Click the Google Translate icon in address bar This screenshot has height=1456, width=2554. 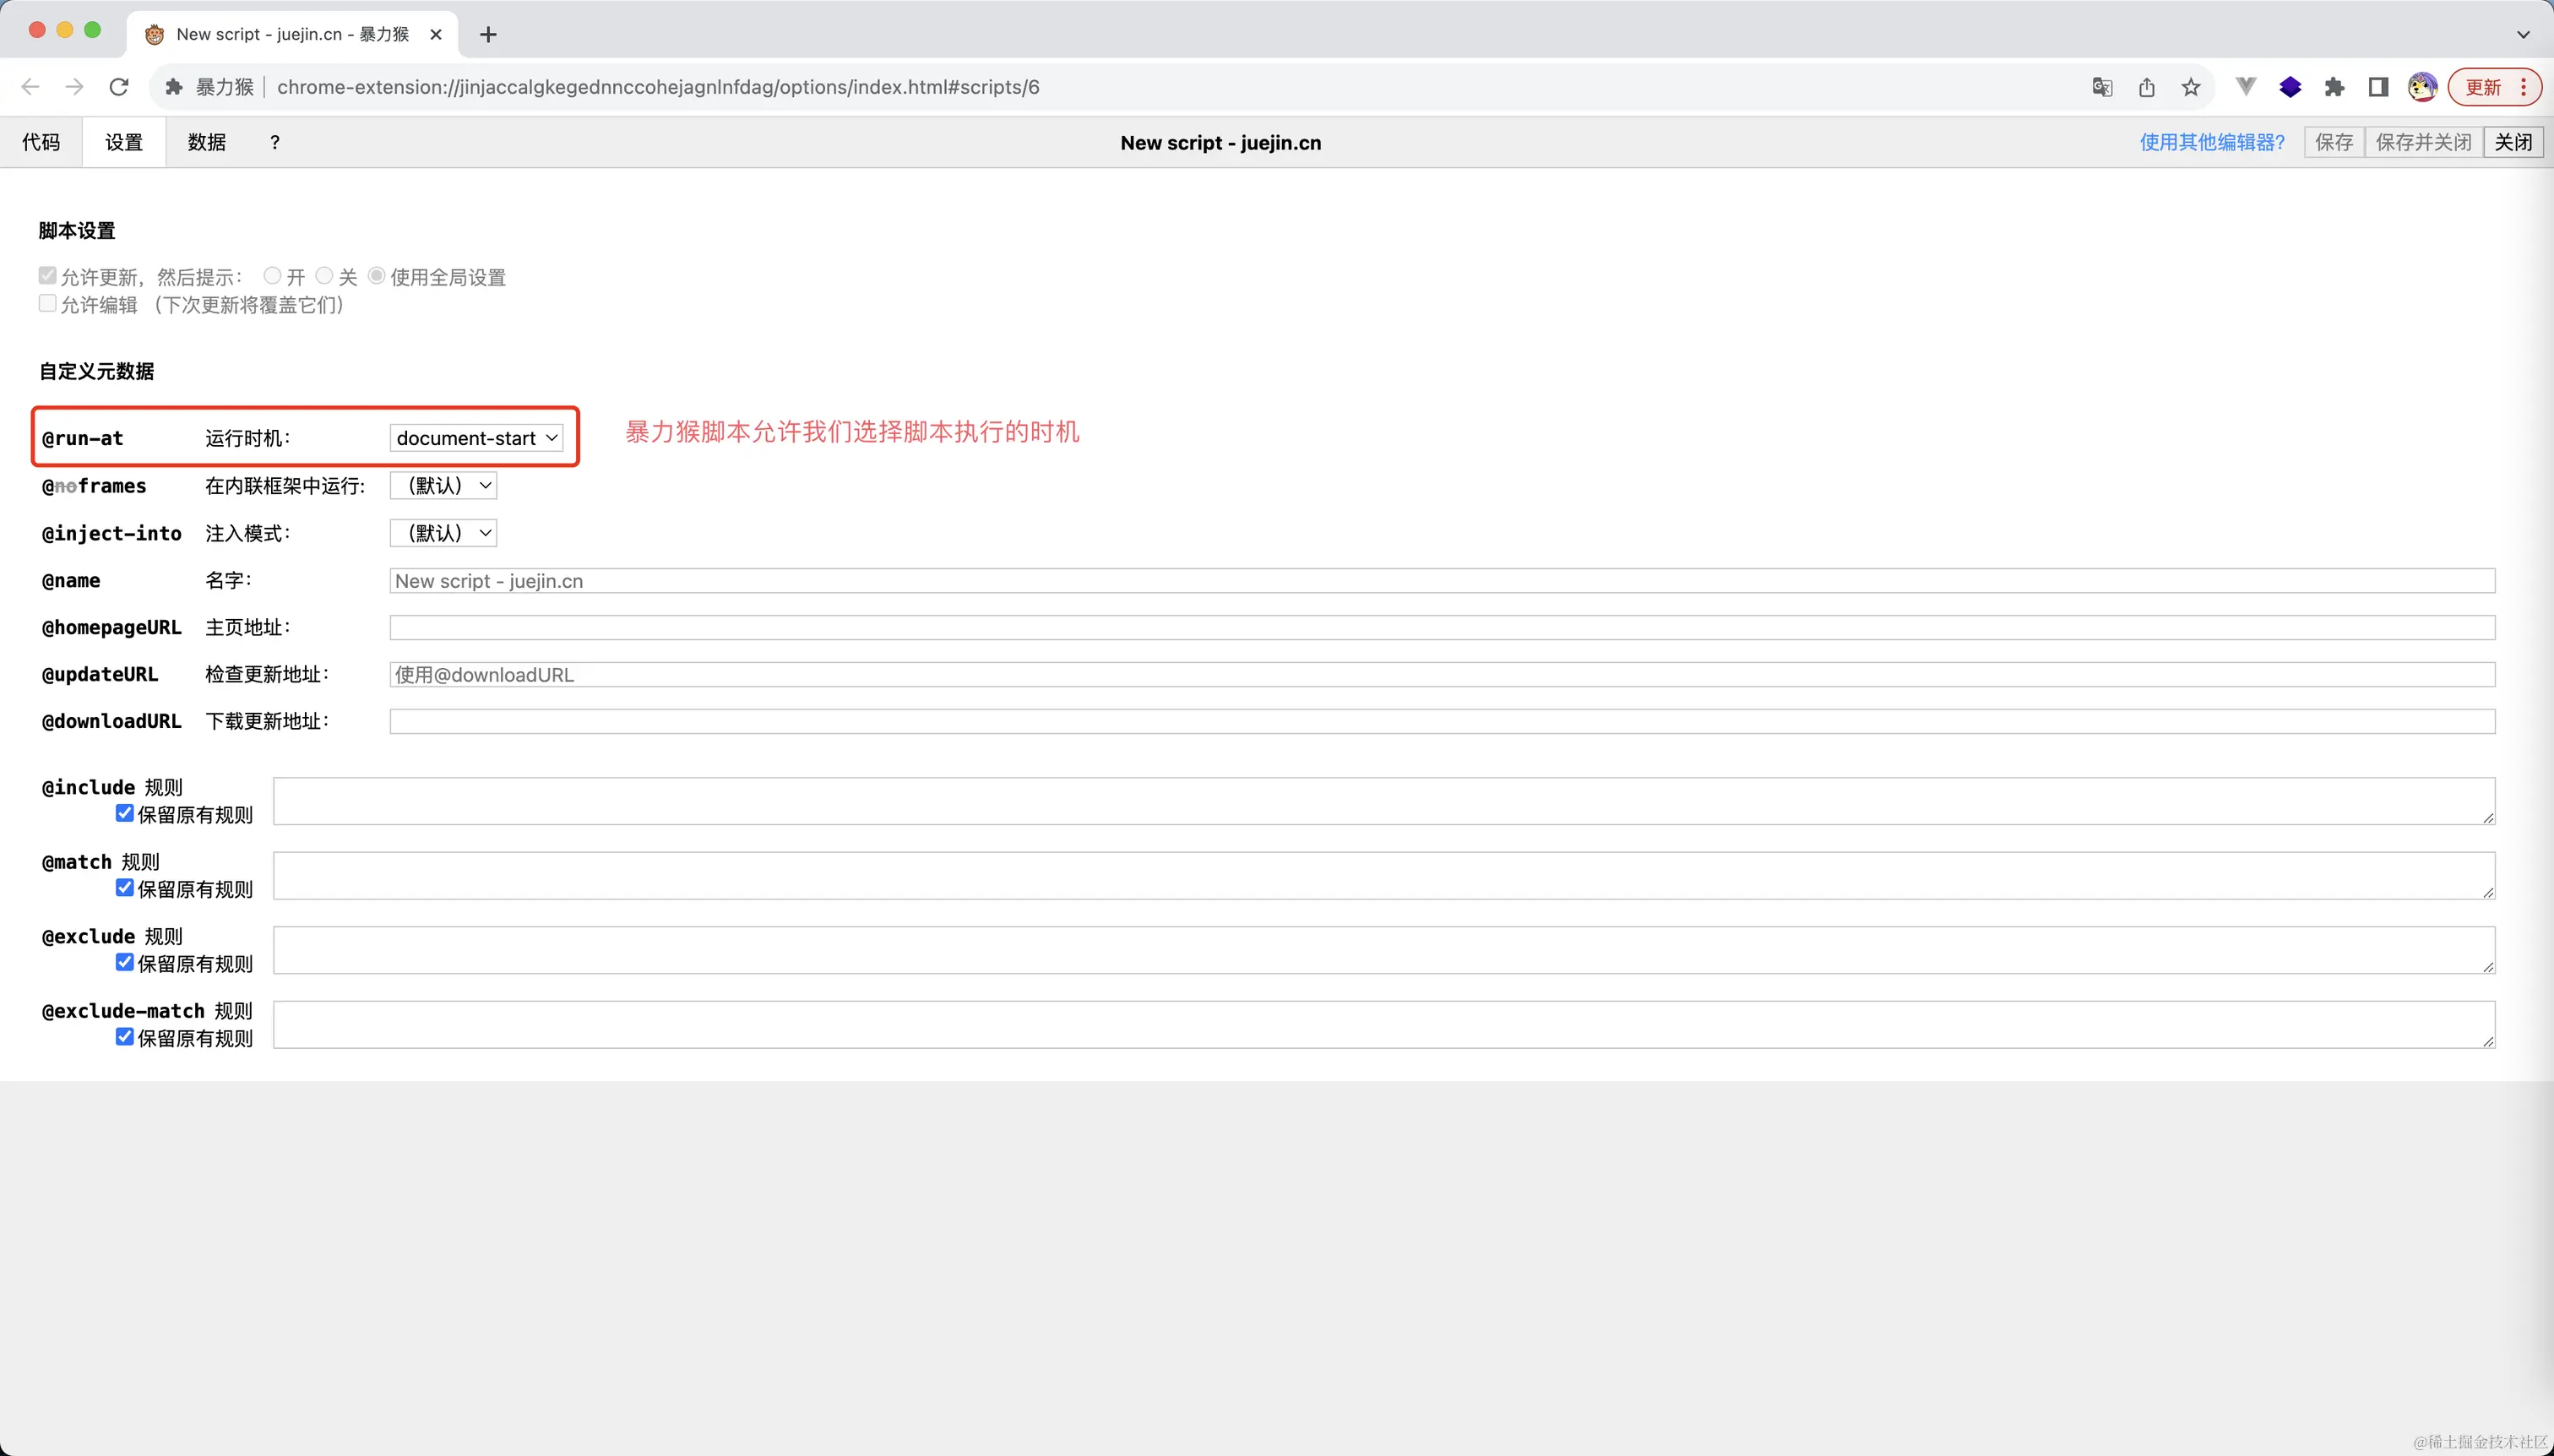pos(2102,87)
